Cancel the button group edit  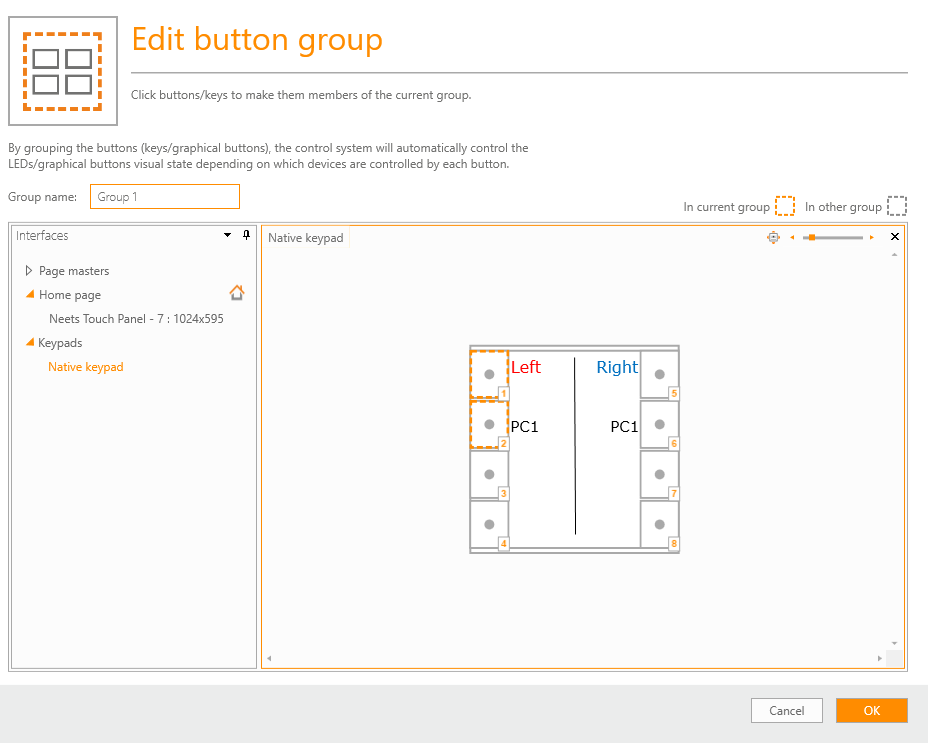click(x=786, y=710)
